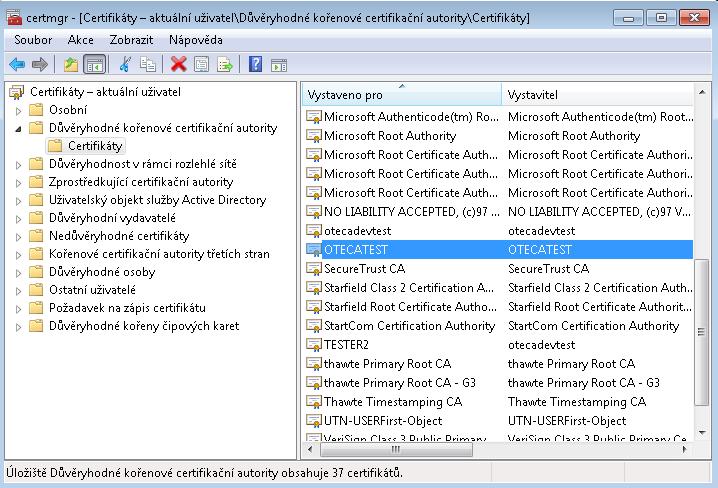
Task: Click certificate icon beside SecureTrust CA
Action: pos(314,269)
